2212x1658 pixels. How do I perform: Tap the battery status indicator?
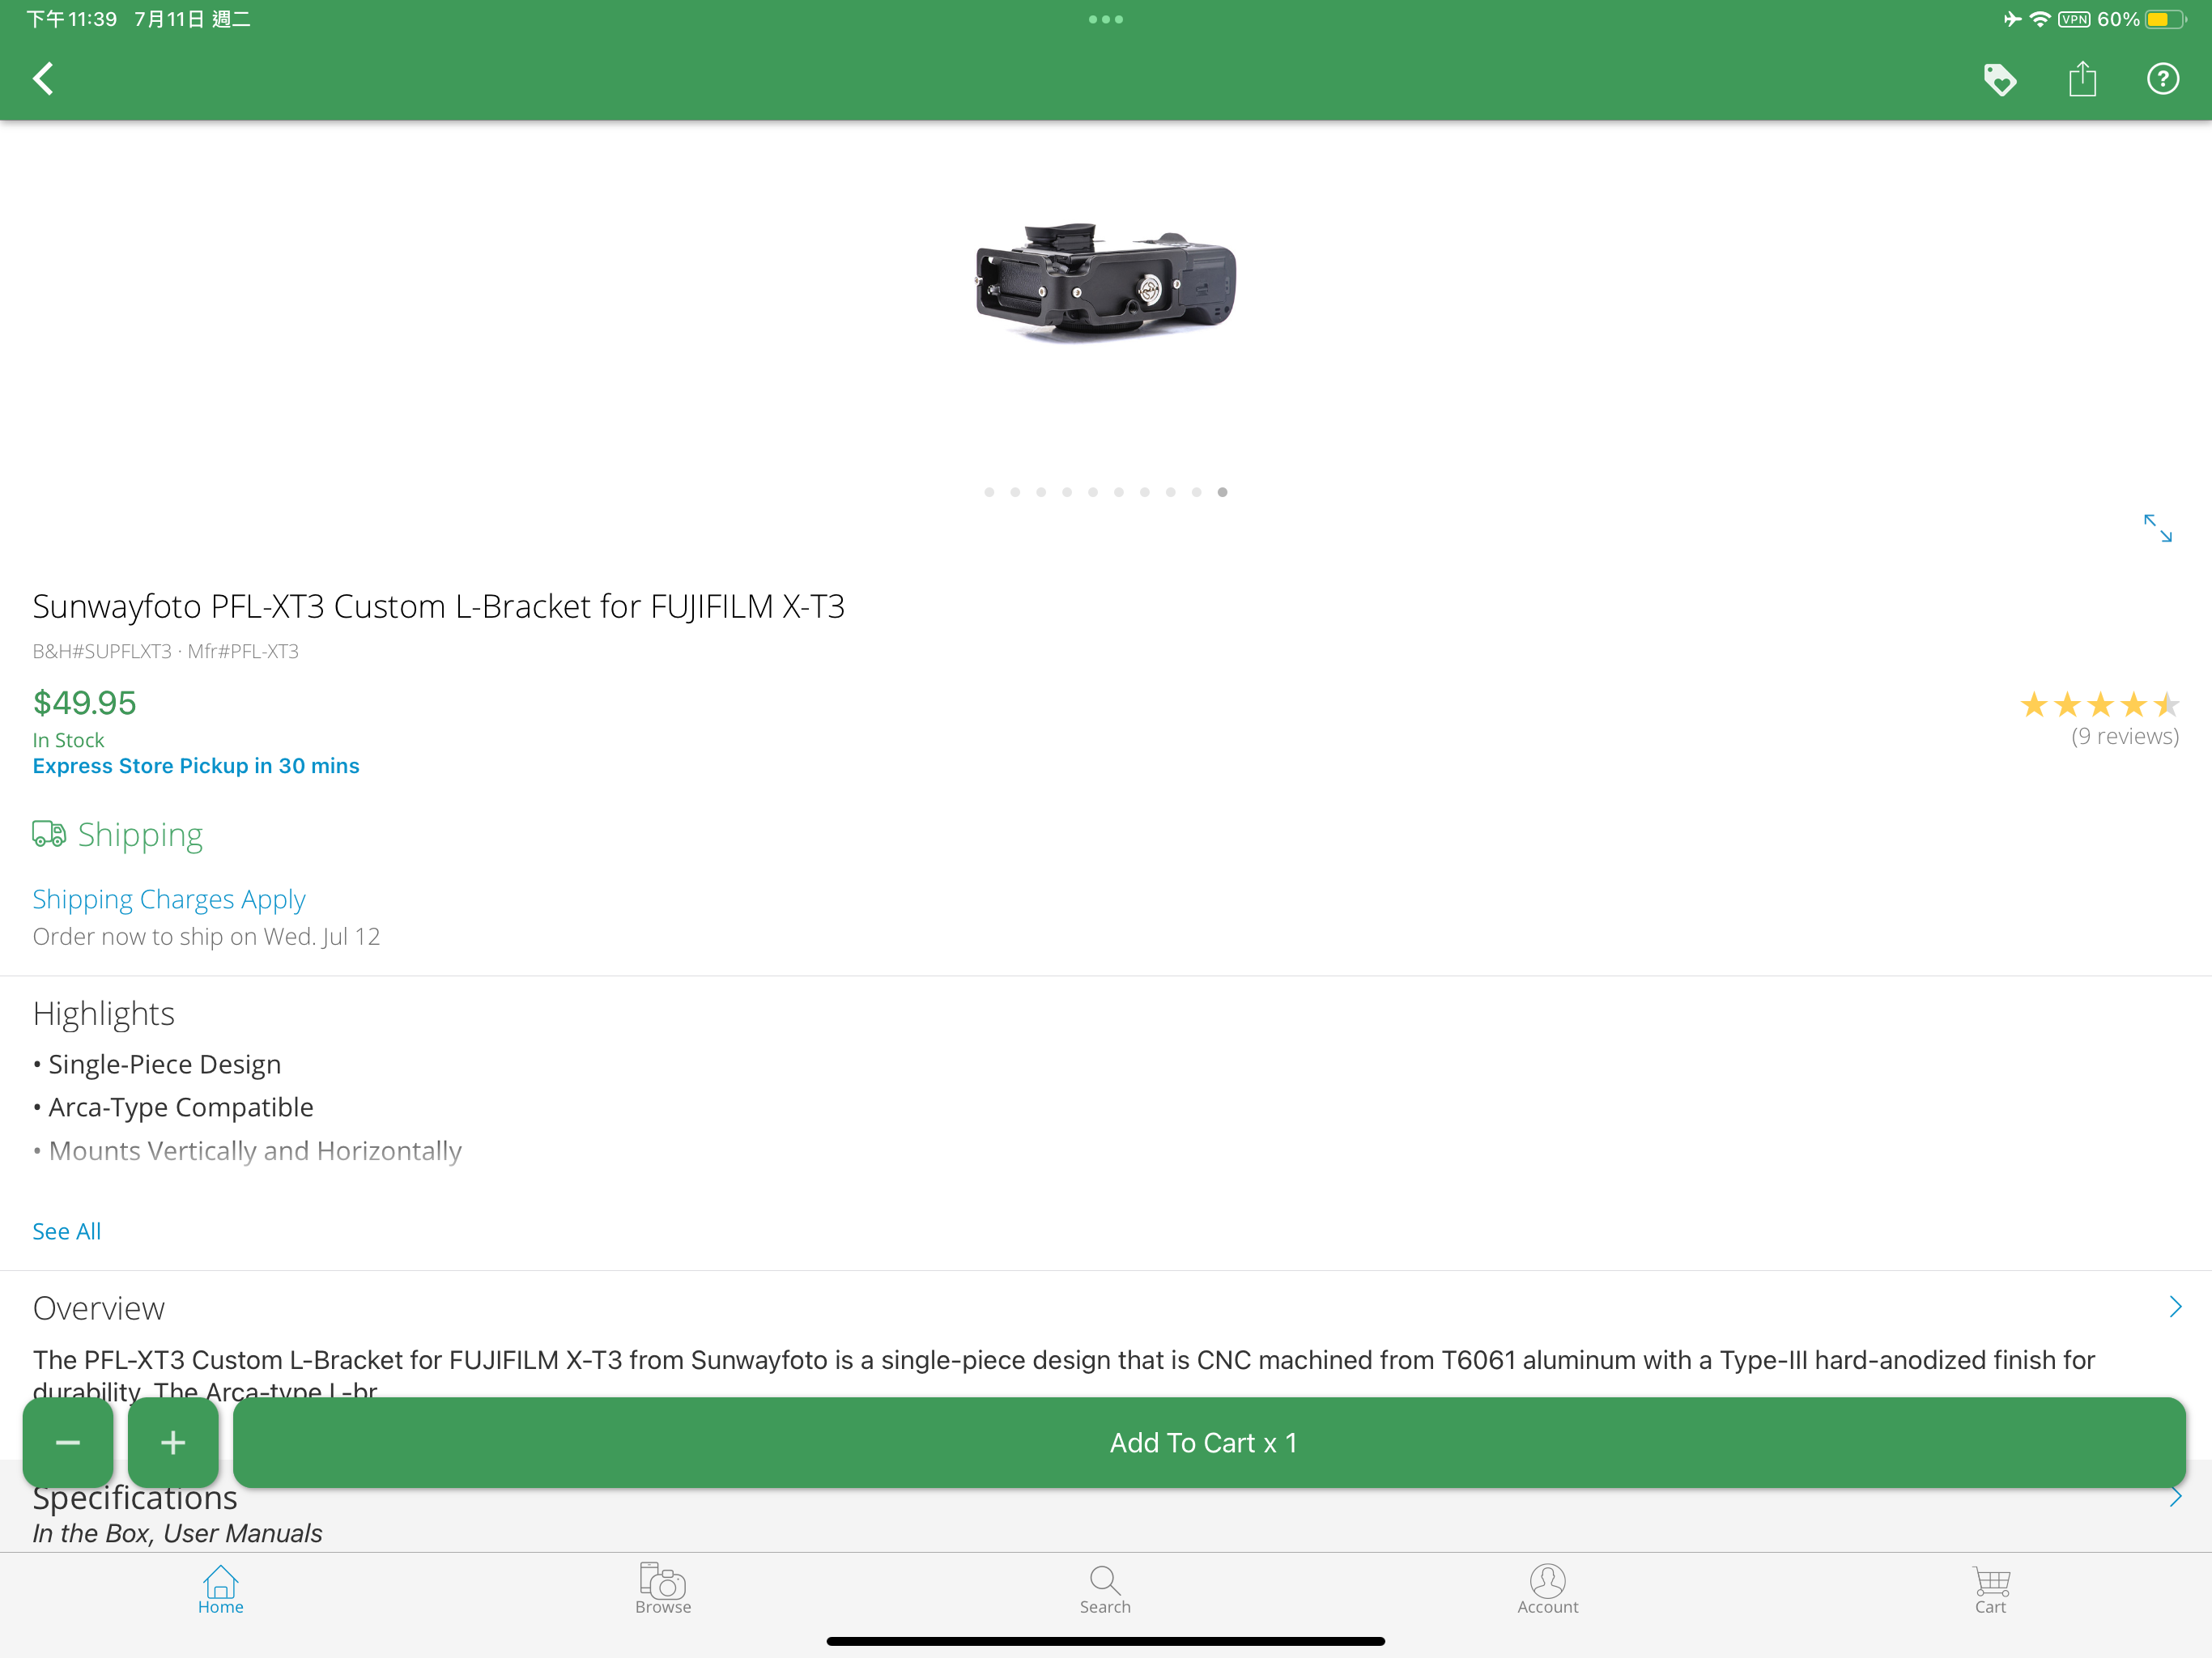coord(2165,19)
